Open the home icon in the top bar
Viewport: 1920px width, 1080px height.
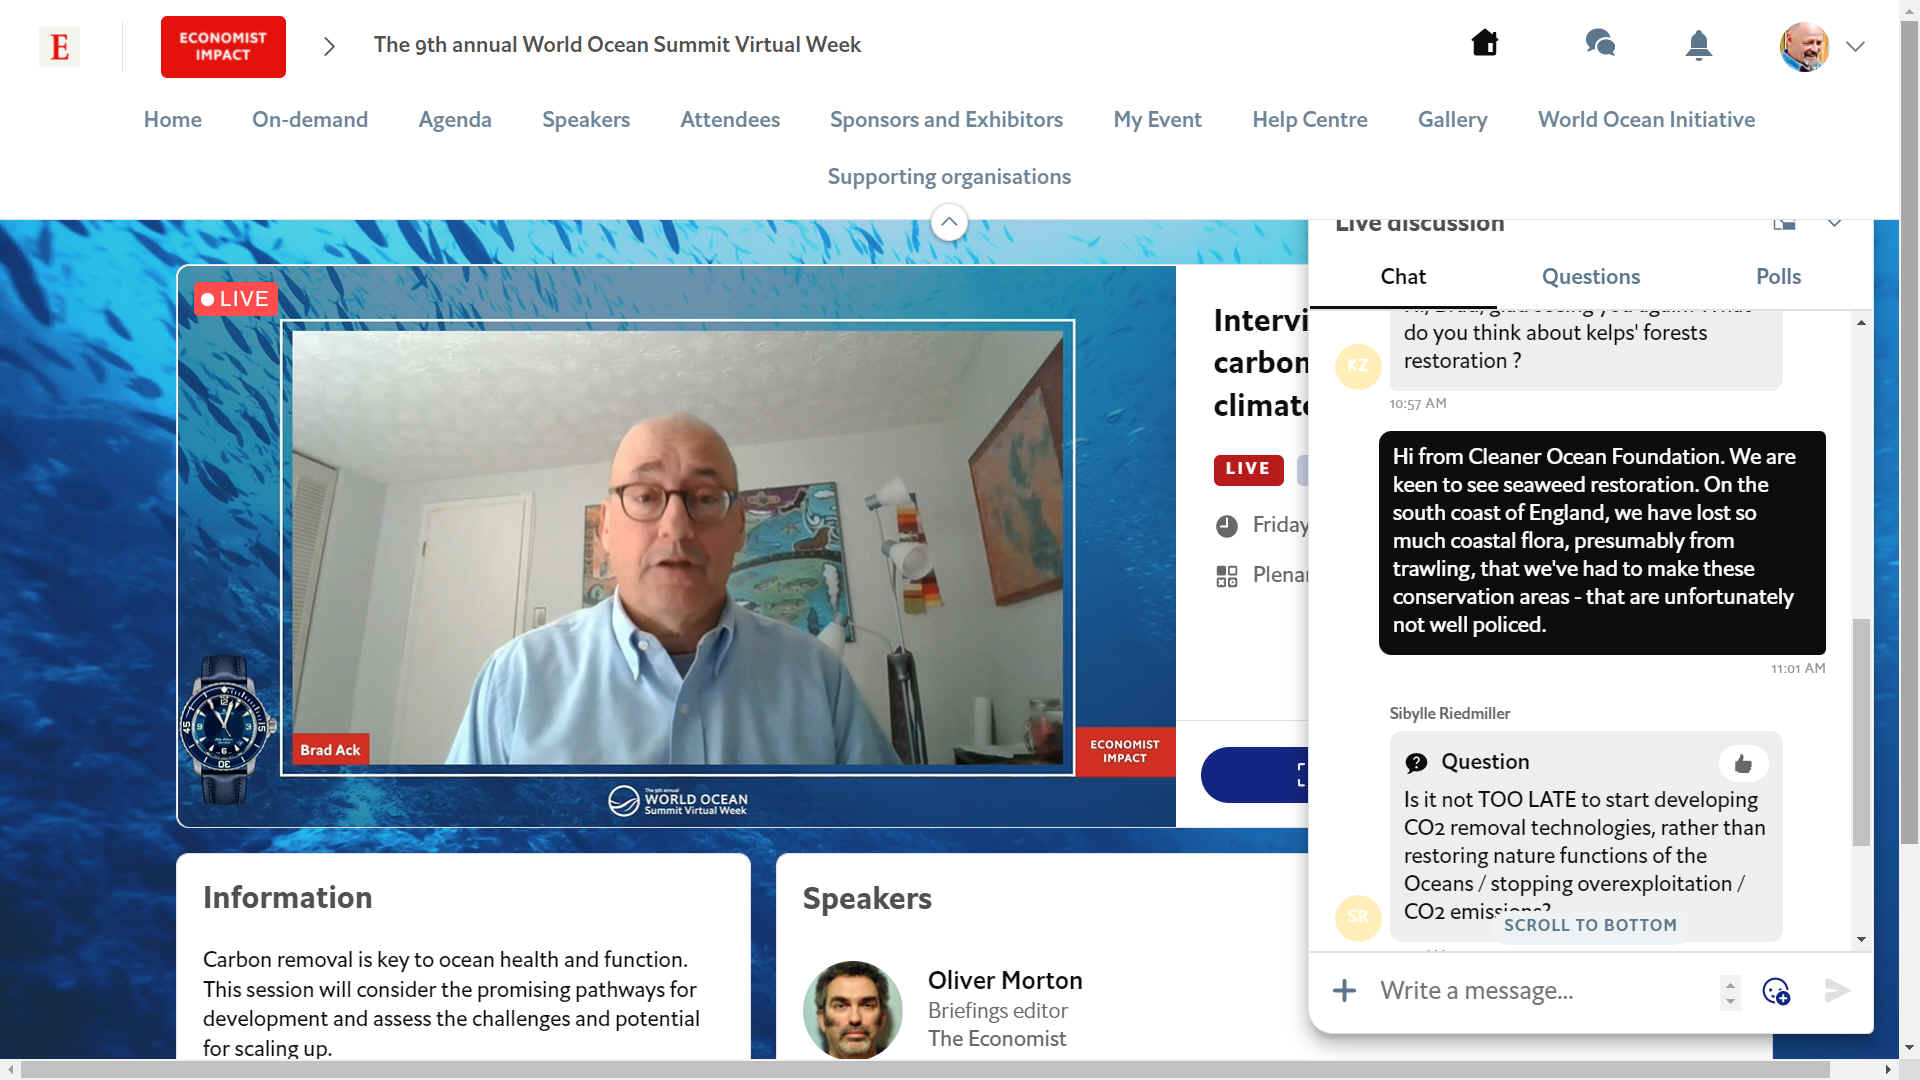click(1485, 43)
